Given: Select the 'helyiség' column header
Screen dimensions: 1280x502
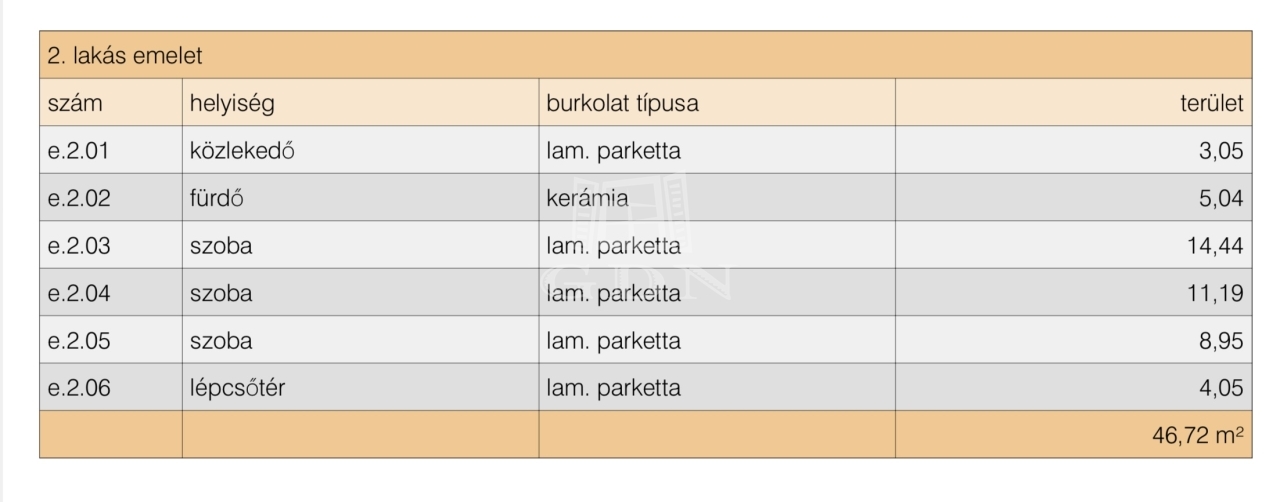Looking at the screenshot, I should pos(232,104).
